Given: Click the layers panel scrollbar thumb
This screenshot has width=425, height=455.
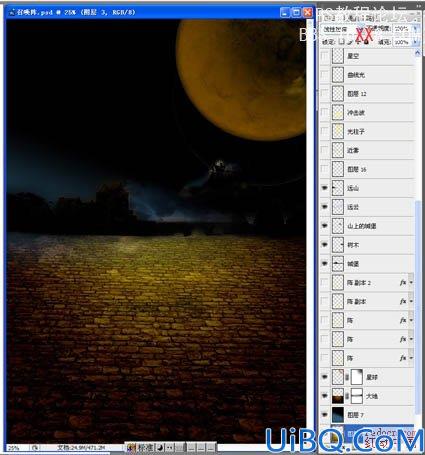Looking at the screenshot, I should tap(418, 307).
